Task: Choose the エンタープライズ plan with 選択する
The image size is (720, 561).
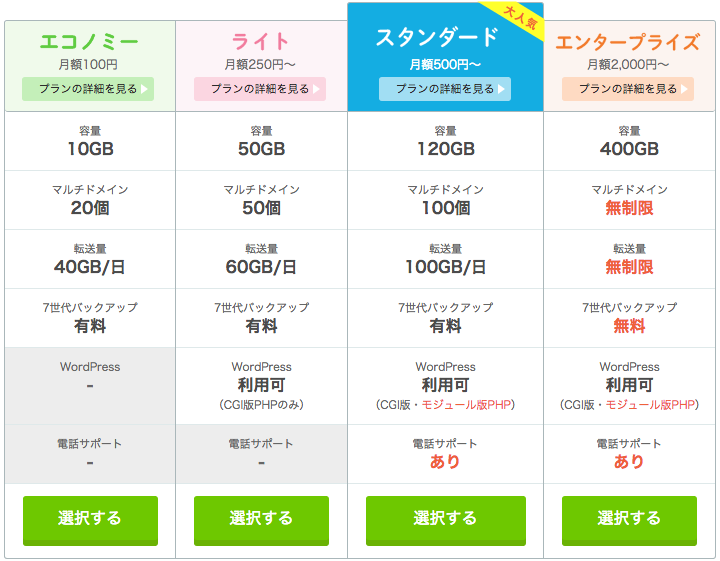Action: 630,521
